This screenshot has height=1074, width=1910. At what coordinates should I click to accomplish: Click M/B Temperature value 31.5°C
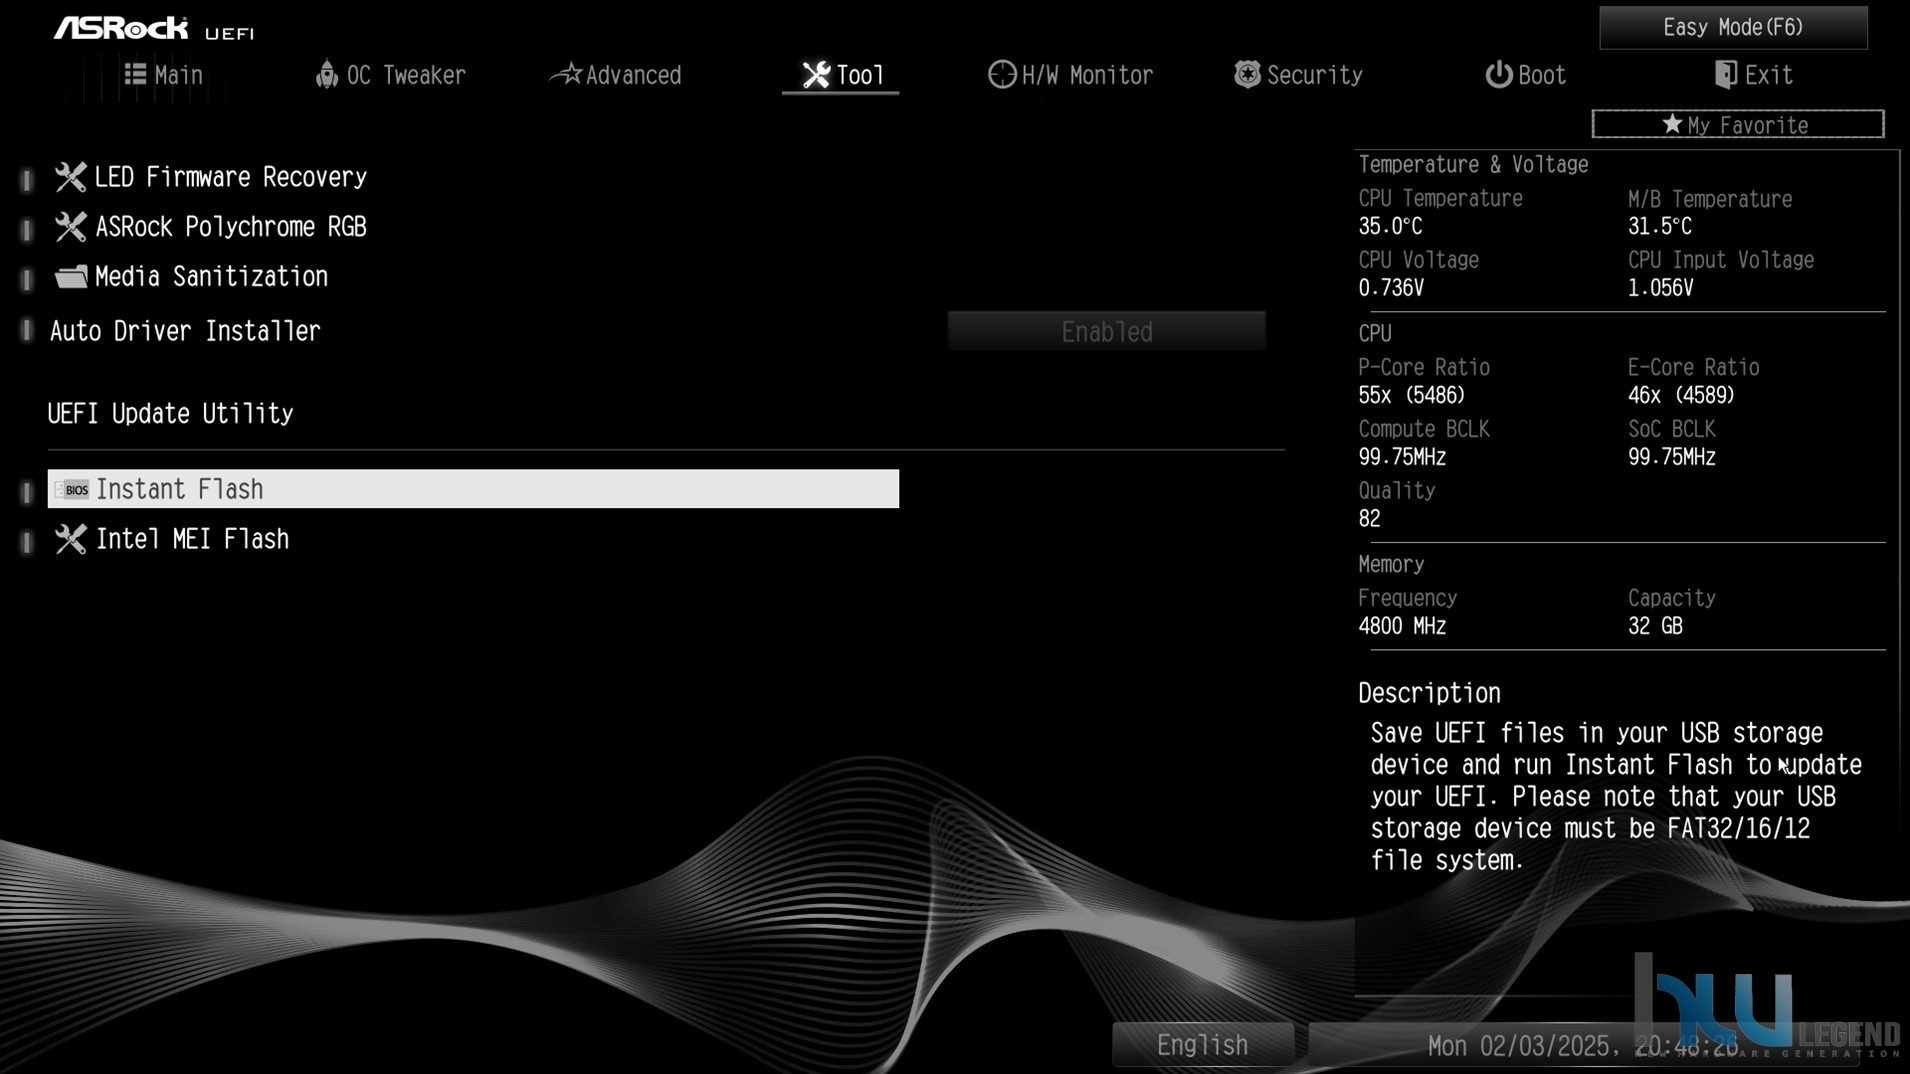1660,226
